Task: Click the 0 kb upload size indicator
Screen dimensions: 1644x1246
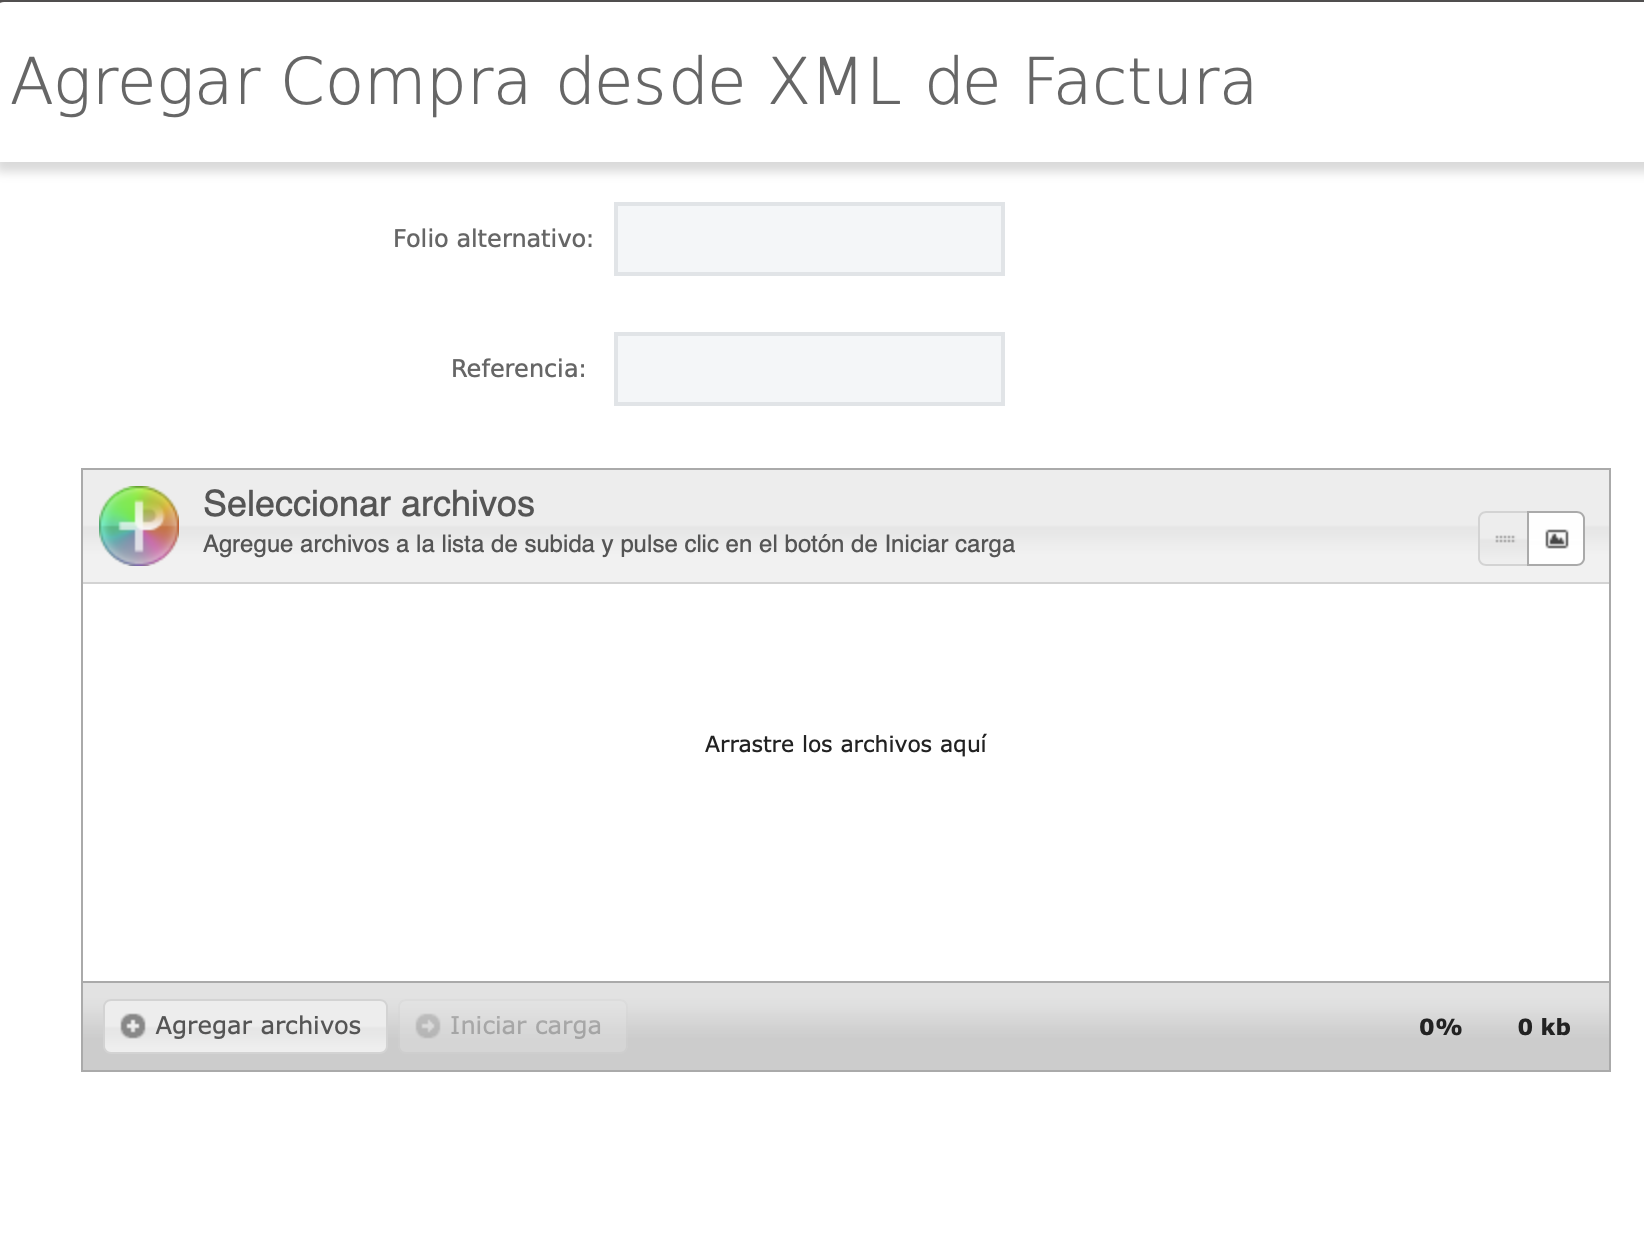Action: [x=1543, y=1027]
